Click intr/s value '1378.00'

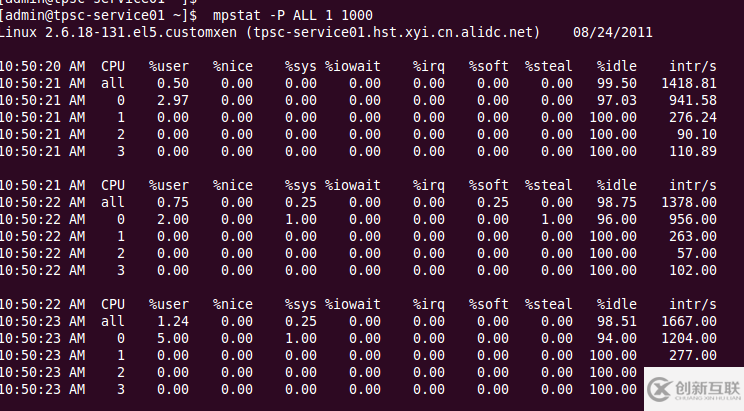[x=689, y=203]
